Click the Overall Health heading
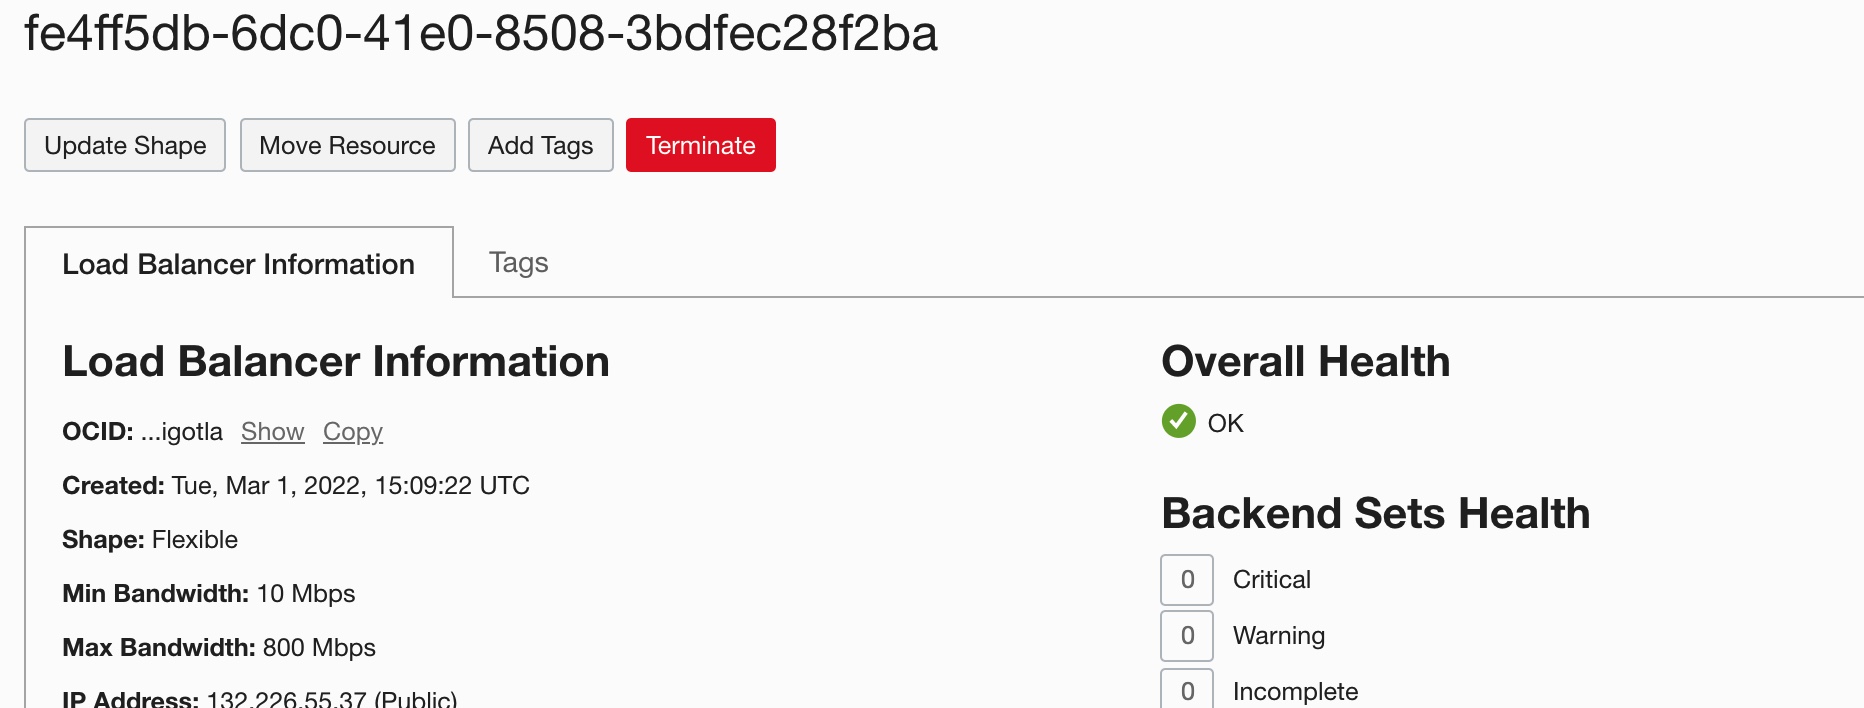Screen dimensions: 1864x708 click(x=1305, y=361)
